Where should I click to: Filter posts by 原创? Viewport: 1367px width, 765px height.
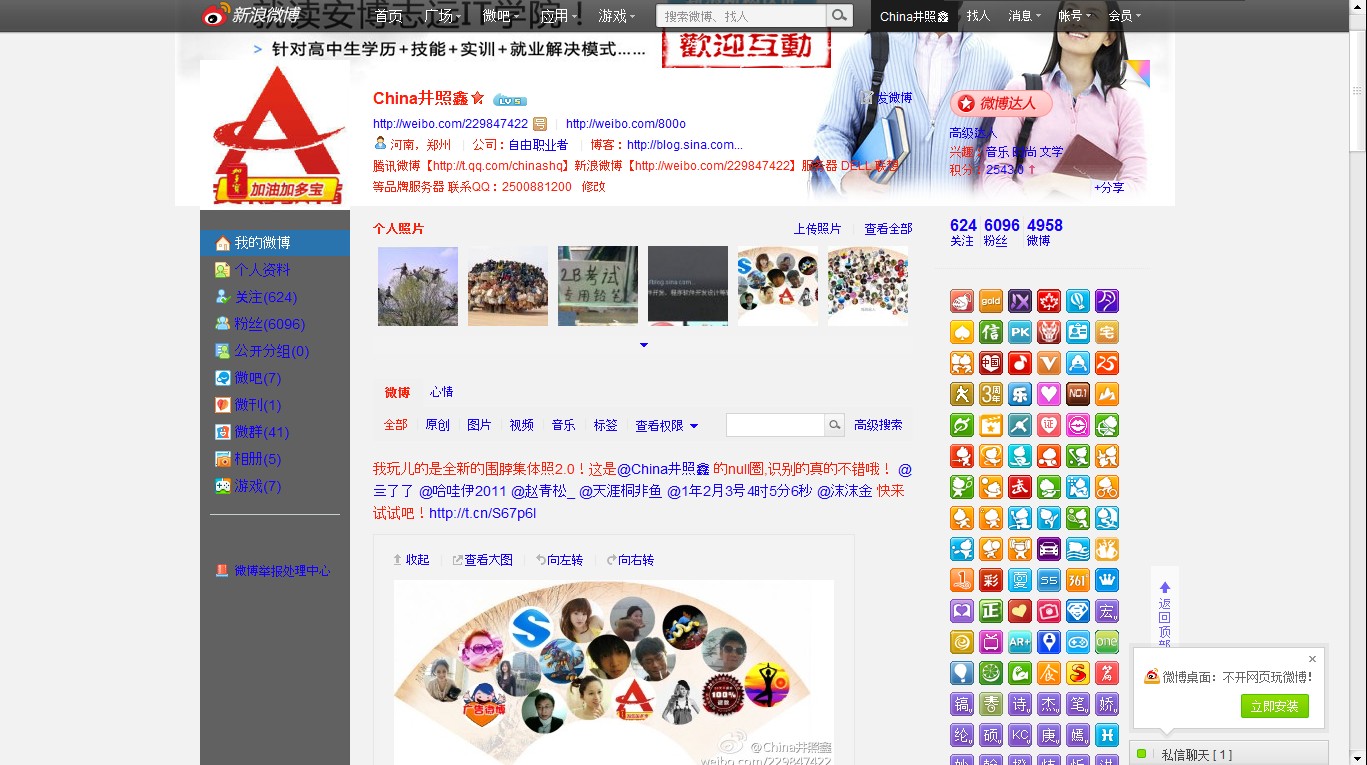tap(437, 425)
